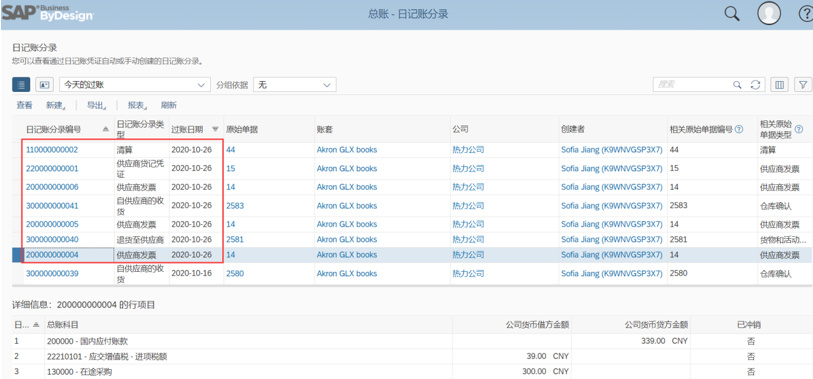
Task: Open journal entry 300000000041
Action: pos(52,206)
